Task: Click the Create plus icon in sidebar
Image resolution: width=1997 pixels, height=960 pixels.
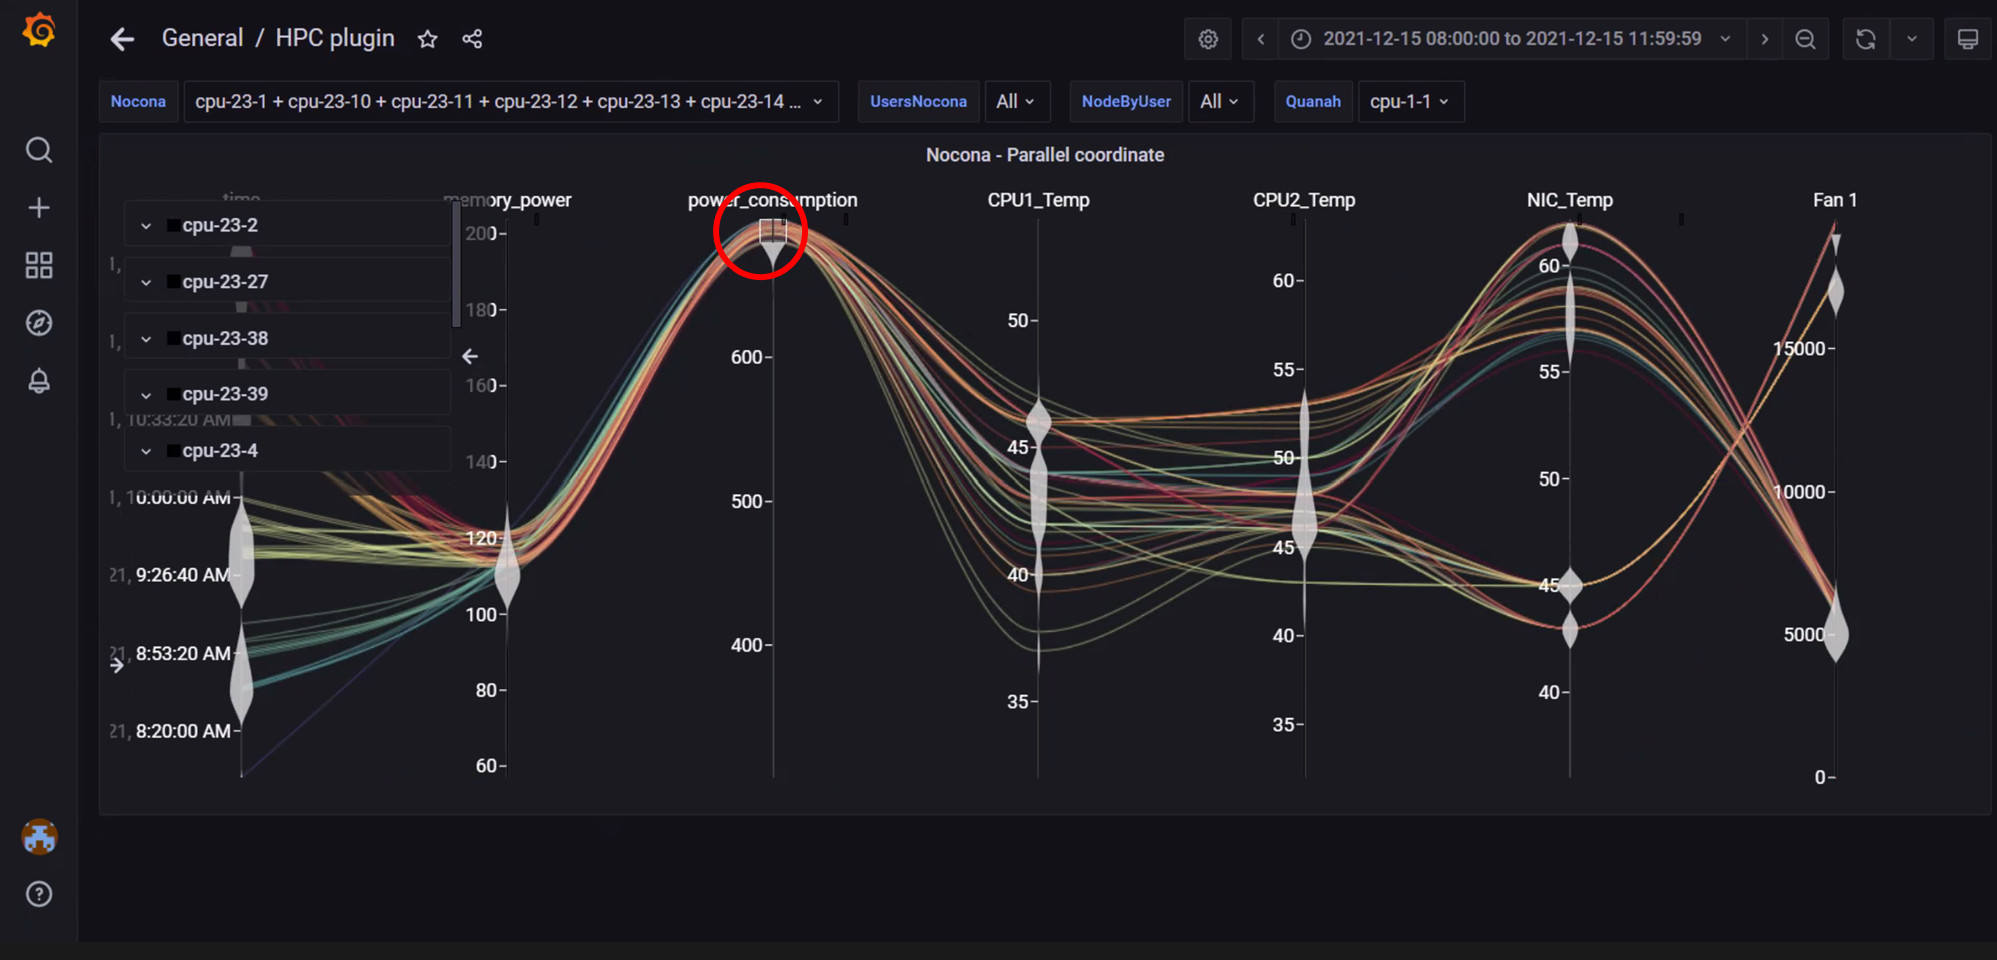Action: click(x=39, y=208)
